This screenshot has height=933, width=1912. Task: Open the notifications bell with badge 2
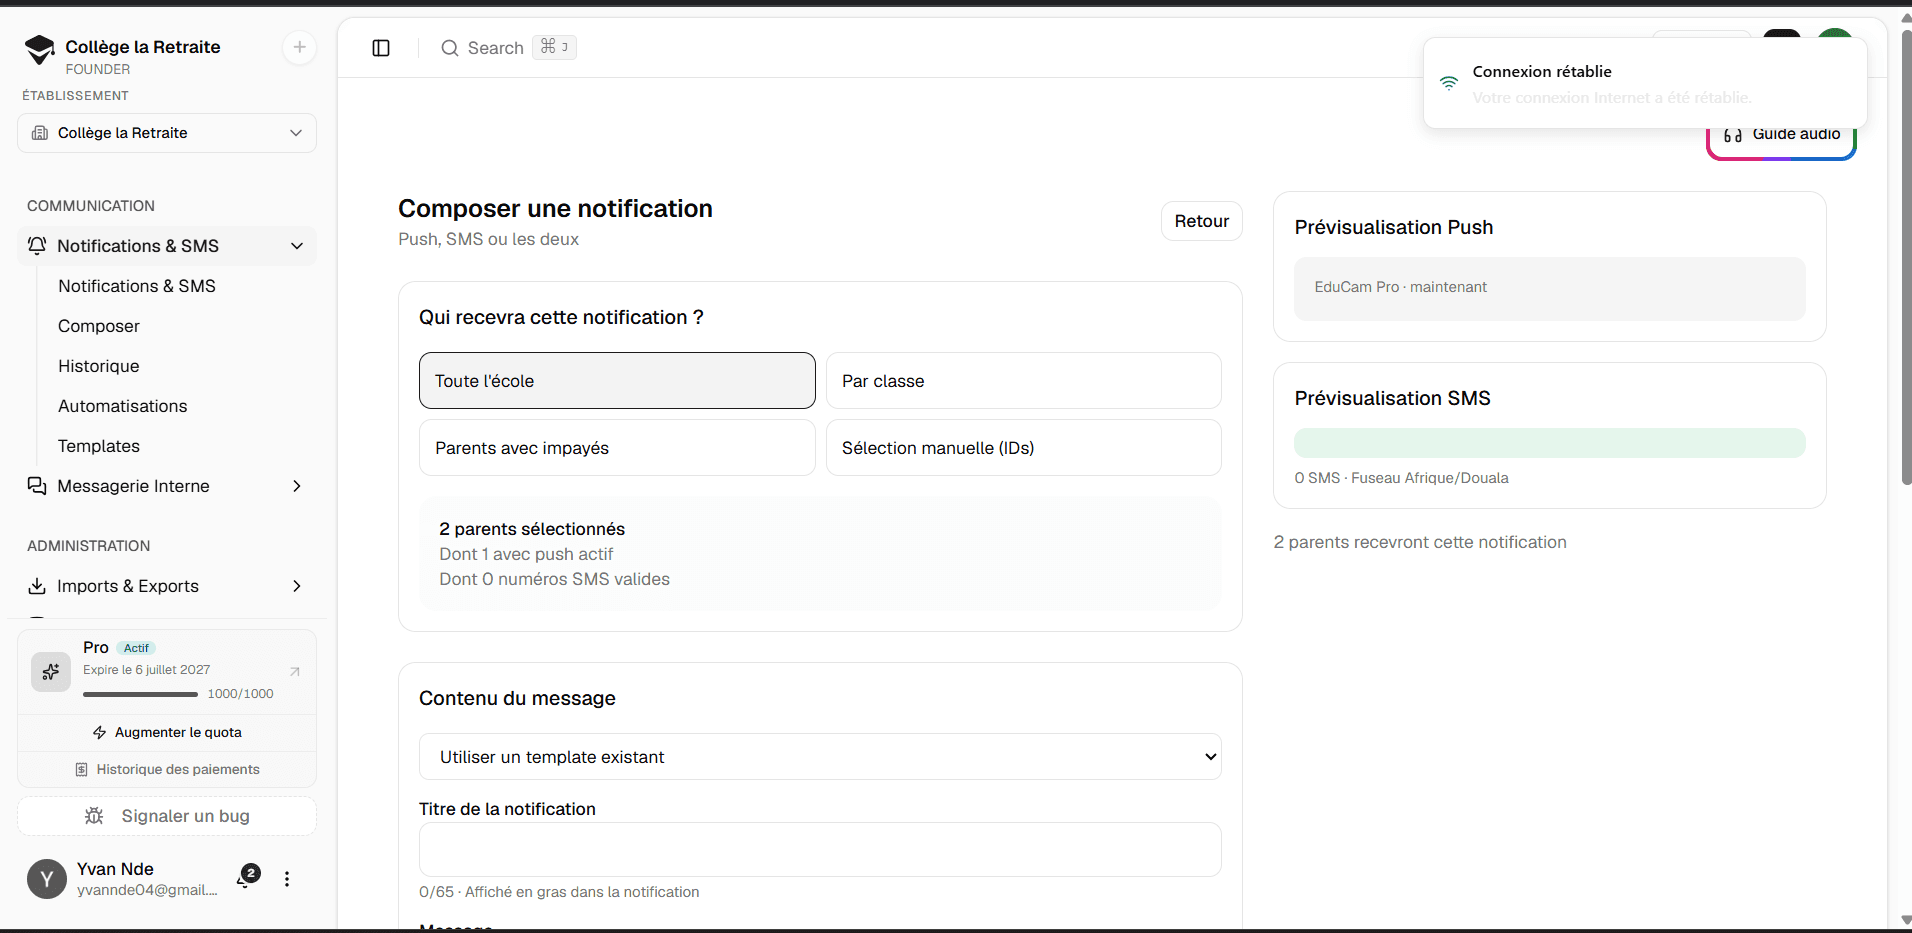[247, 877]
